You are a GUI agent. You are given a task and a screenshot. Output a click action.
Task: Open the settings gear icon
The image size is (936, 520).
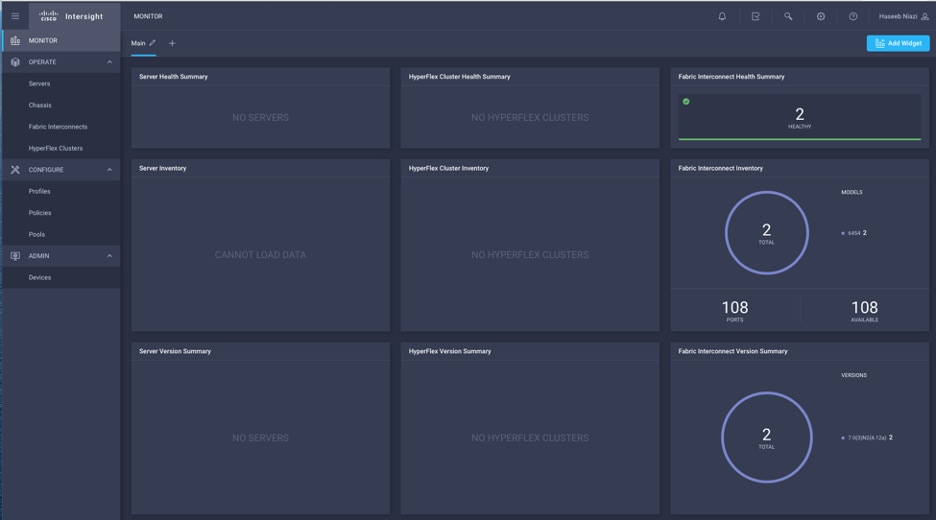[821, 17]
